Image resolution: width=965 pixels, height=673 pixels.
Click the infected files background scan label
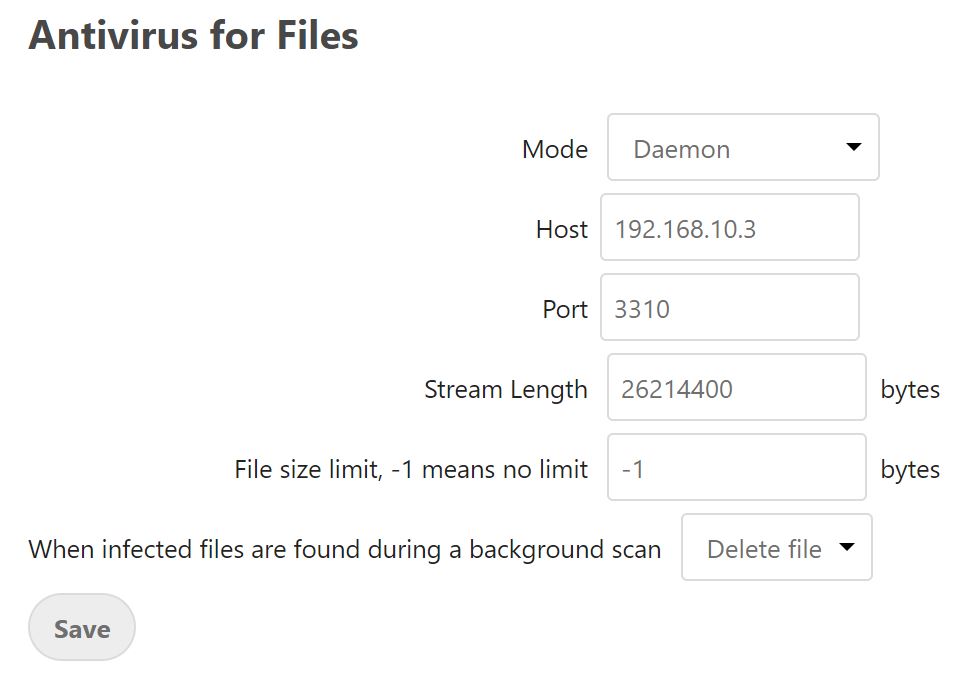click(x=344, y=549)
